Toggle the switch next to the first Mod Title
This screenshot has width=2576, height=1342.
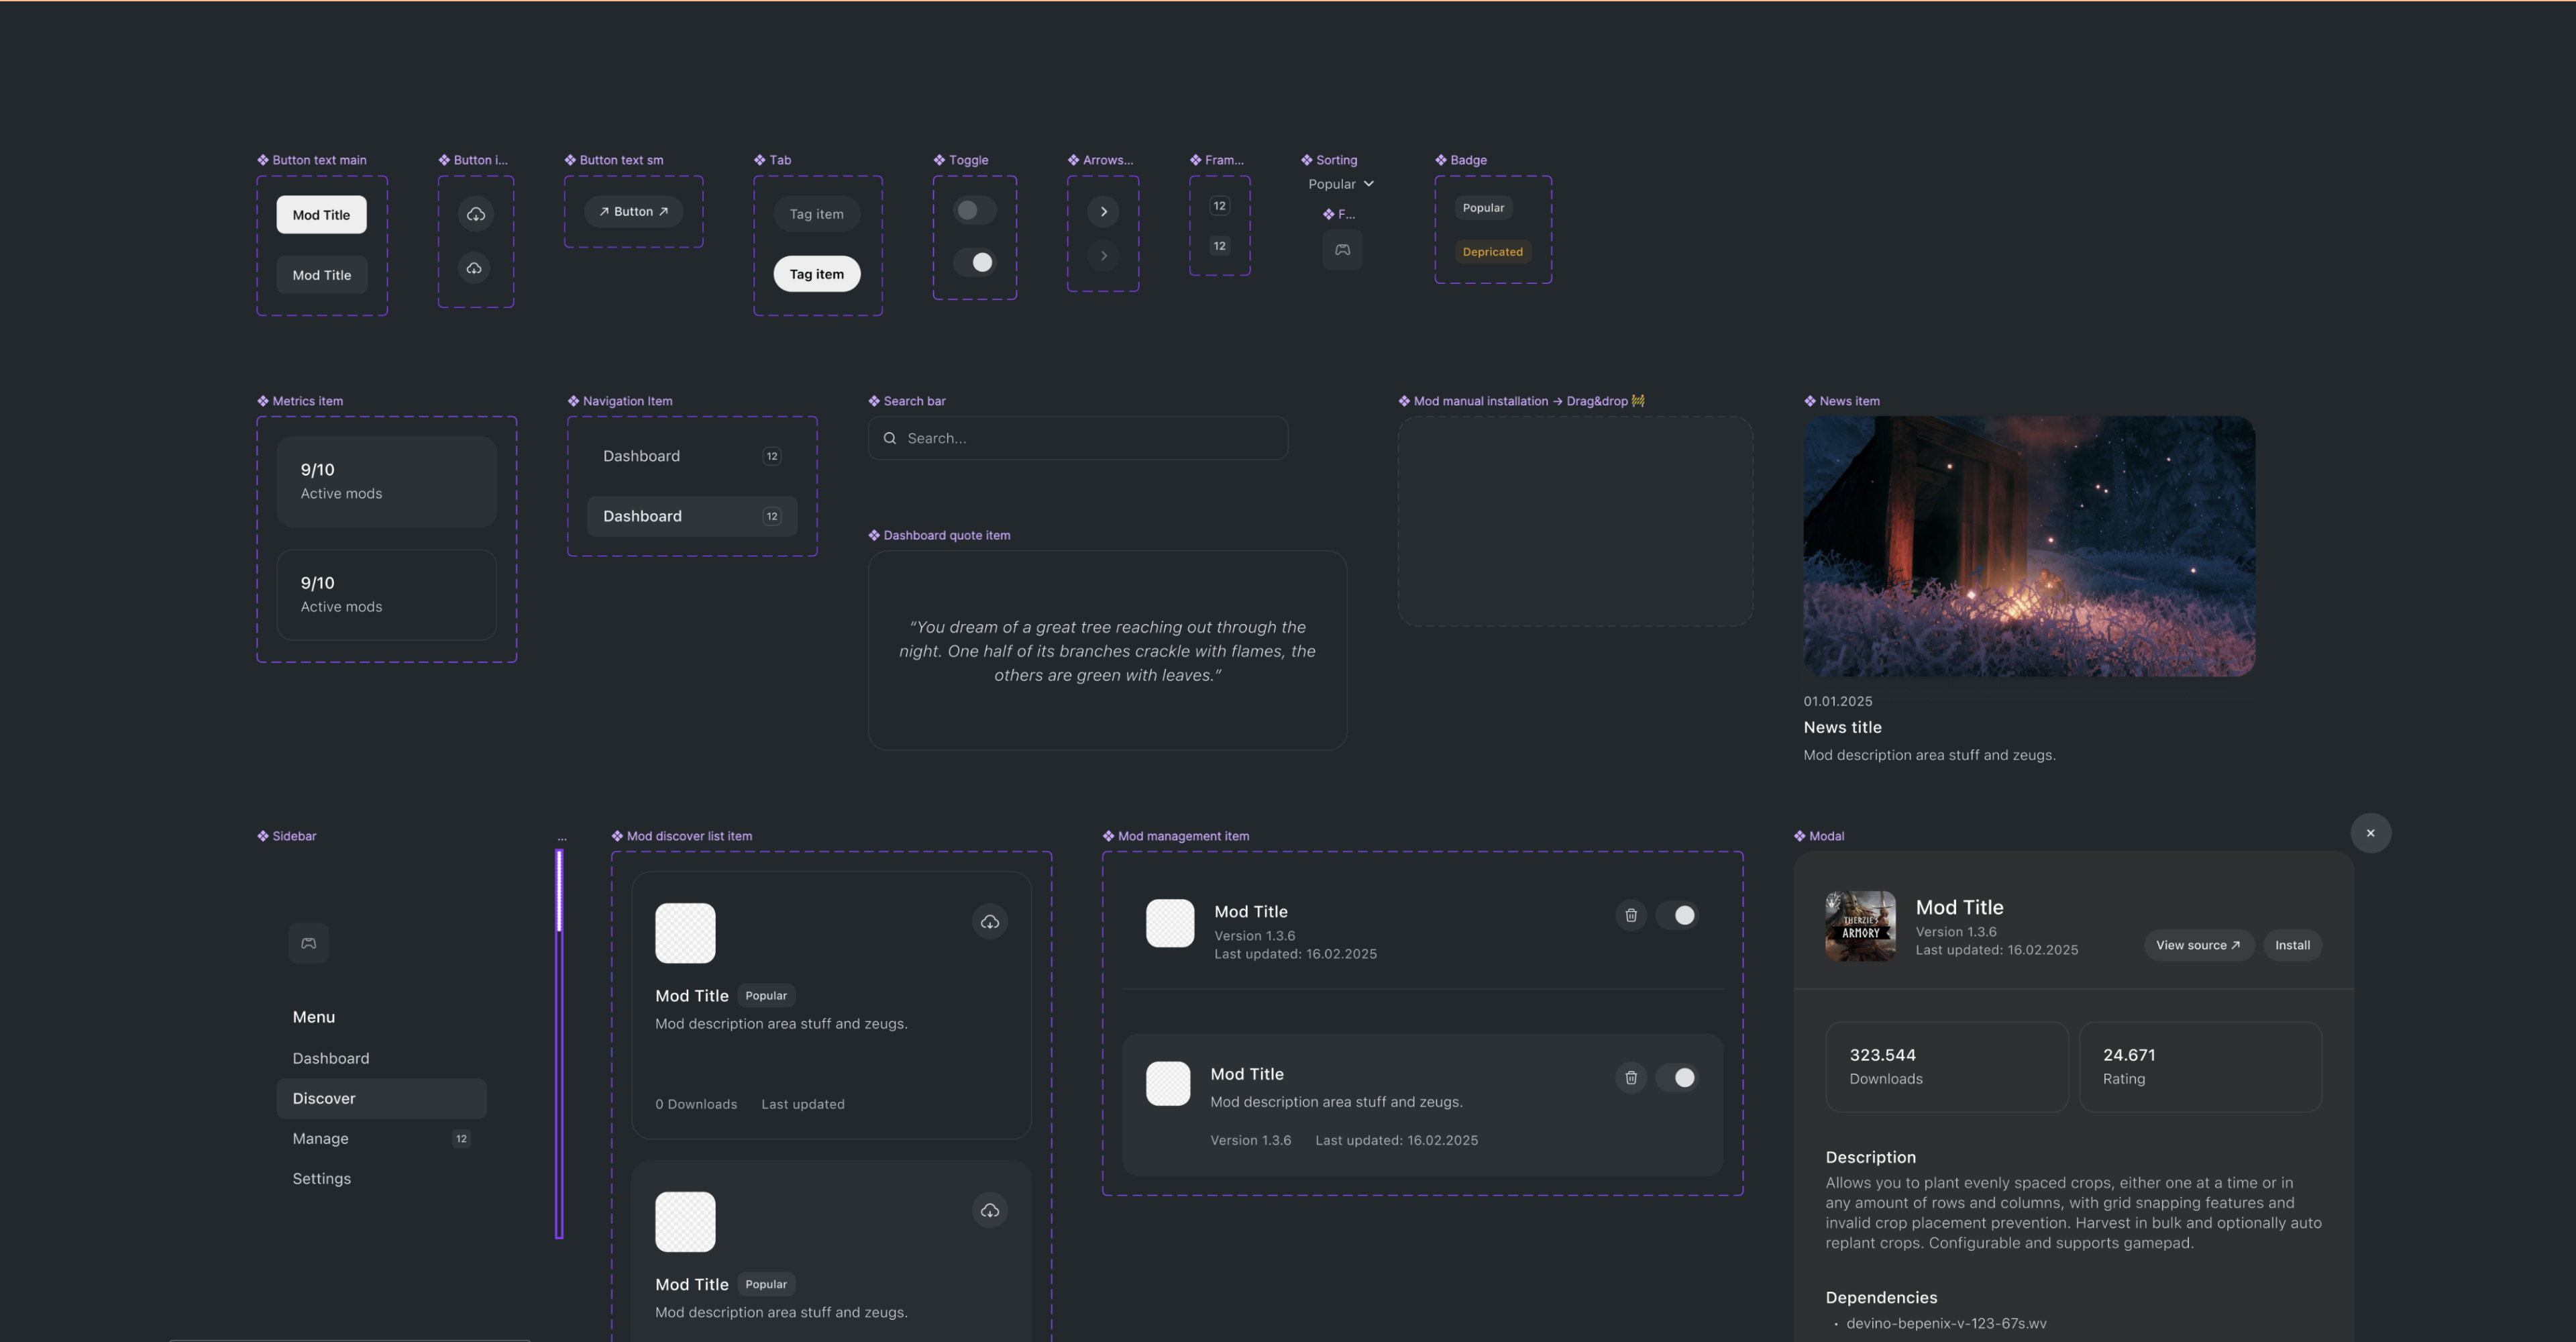(1679, 915)
